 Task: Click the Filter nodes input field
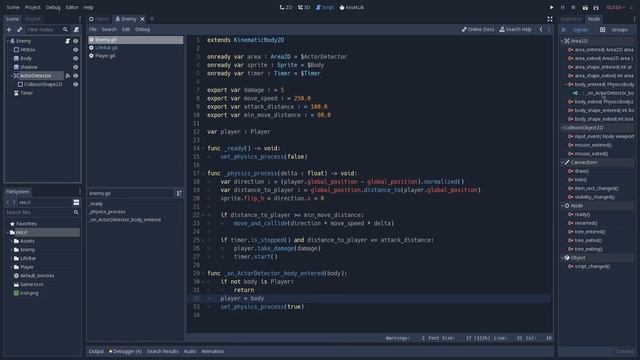click(44, 30)
